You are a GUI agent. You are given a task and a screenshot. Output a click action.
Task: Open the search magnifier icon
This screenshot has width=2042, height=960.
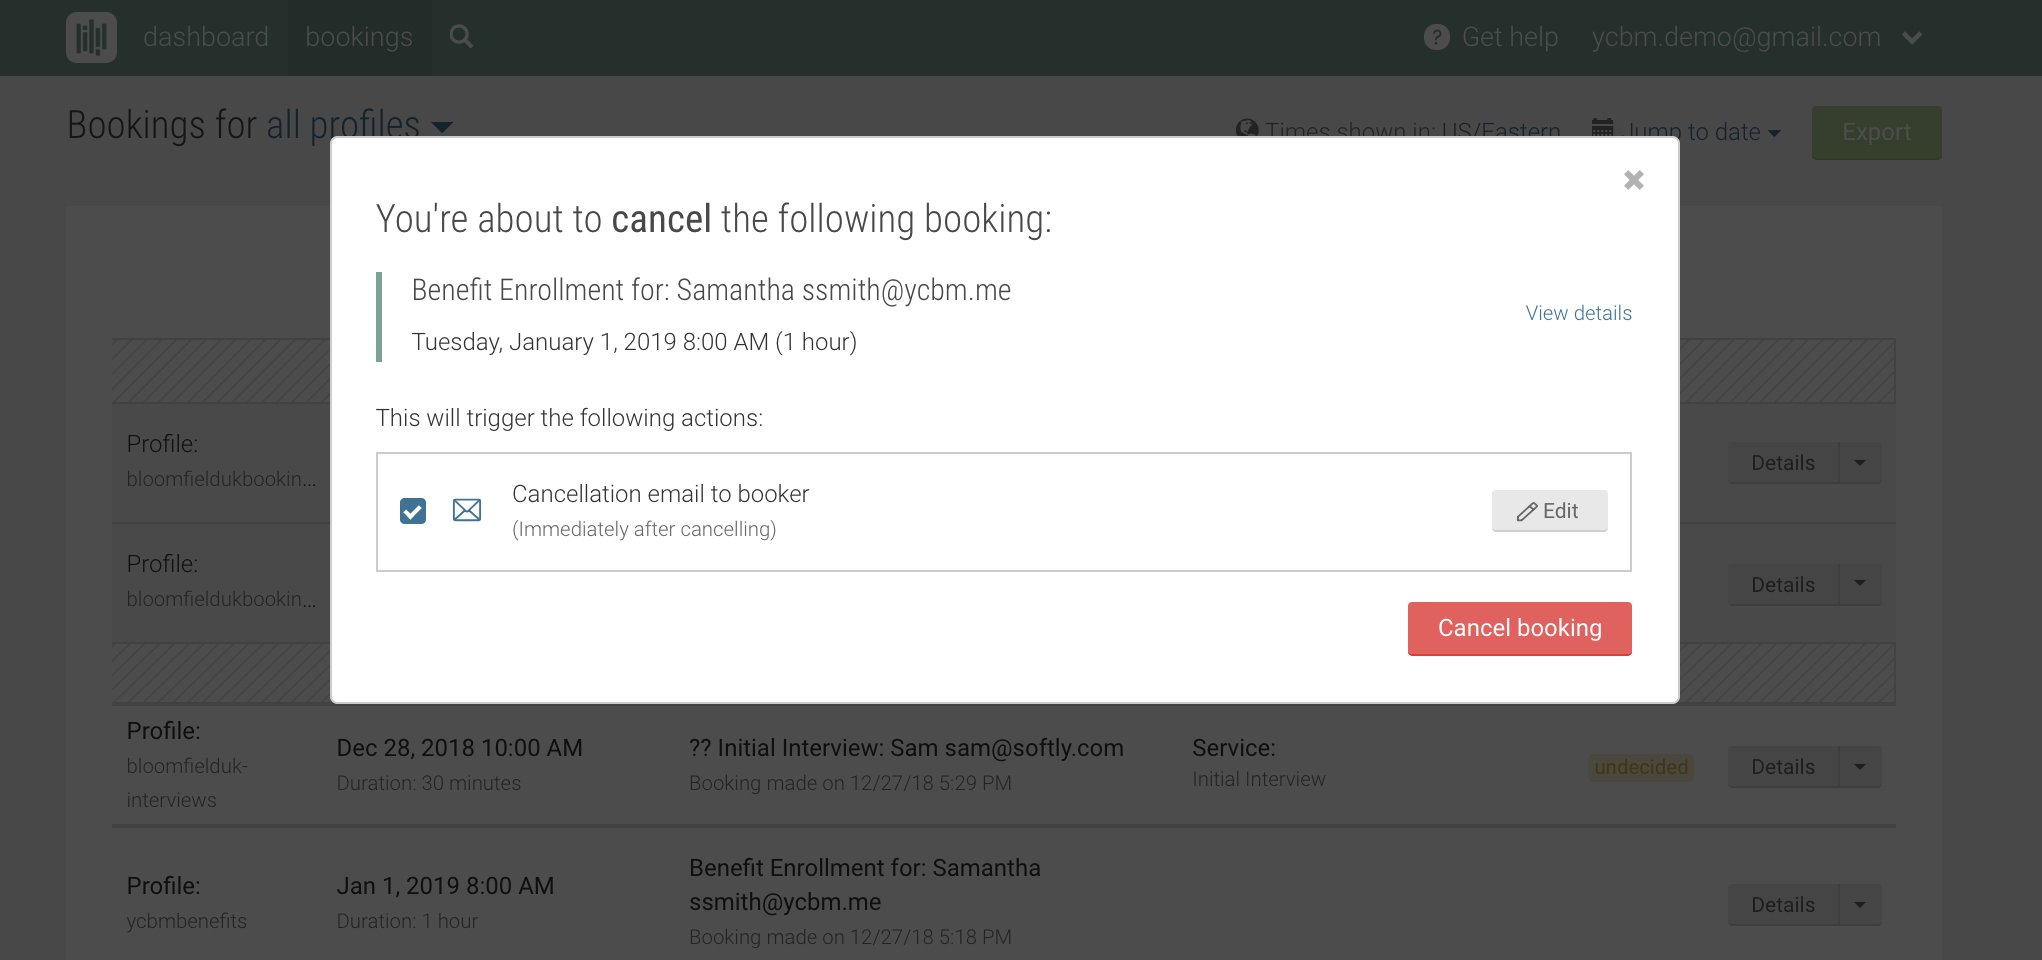461,37
